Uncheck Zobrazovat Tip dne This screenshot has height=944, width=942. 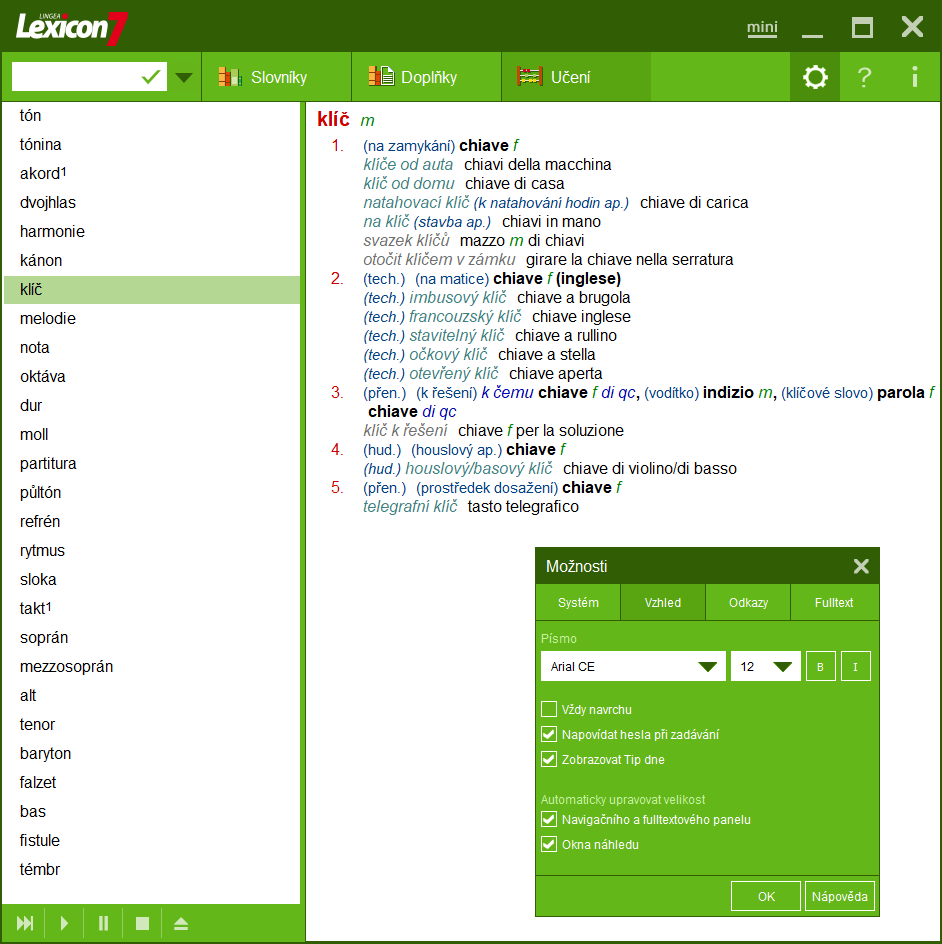click(549, 759)
